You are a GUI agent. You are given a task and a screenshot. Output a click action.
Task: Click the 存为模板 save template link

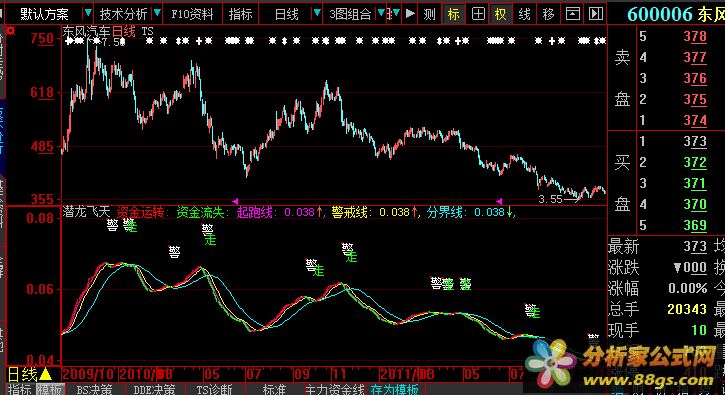[394, 389]
